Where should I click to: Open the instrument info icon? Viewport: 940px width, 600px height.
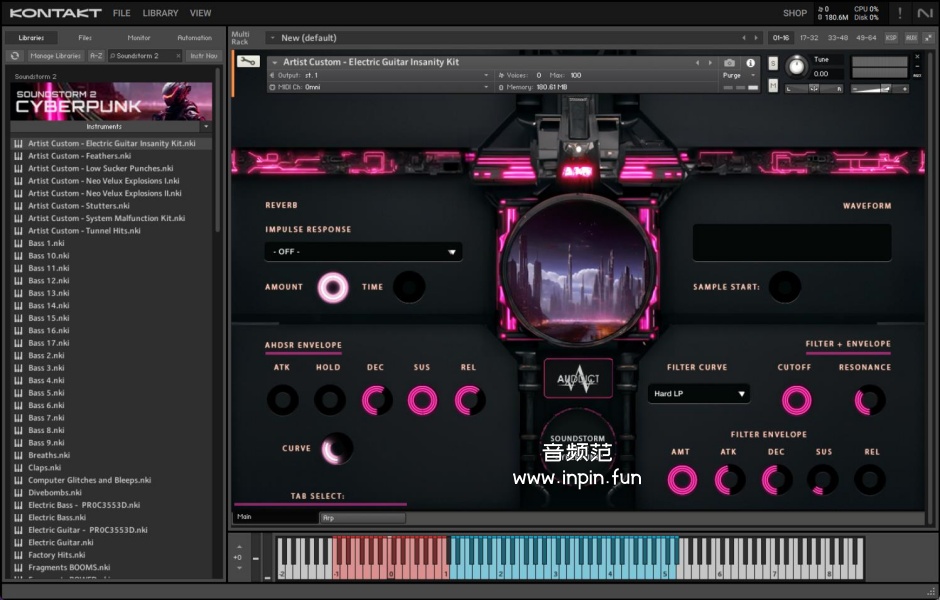pos(751,63)
